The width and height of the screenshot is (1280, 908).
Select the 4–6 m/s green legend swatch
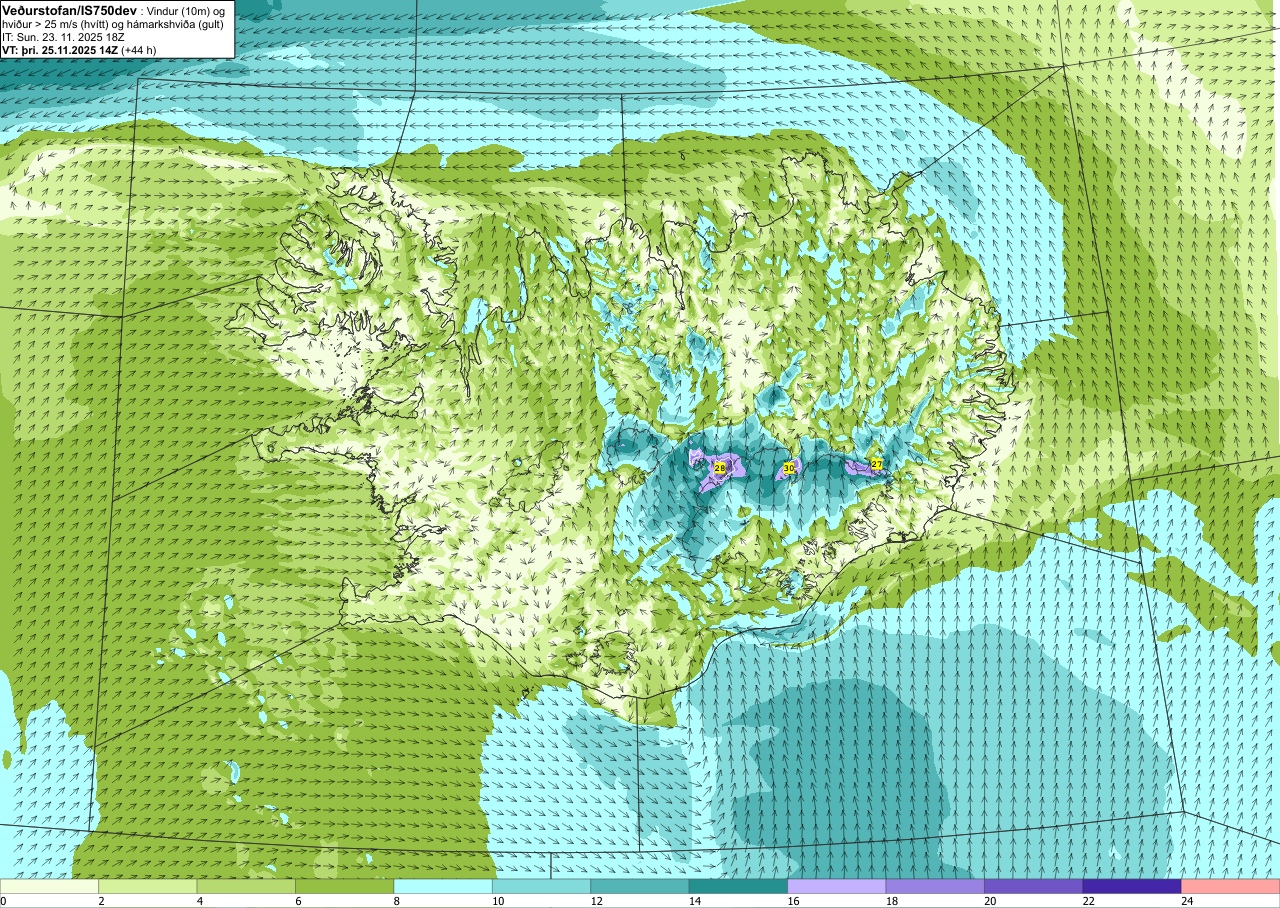tap(246, 886)
